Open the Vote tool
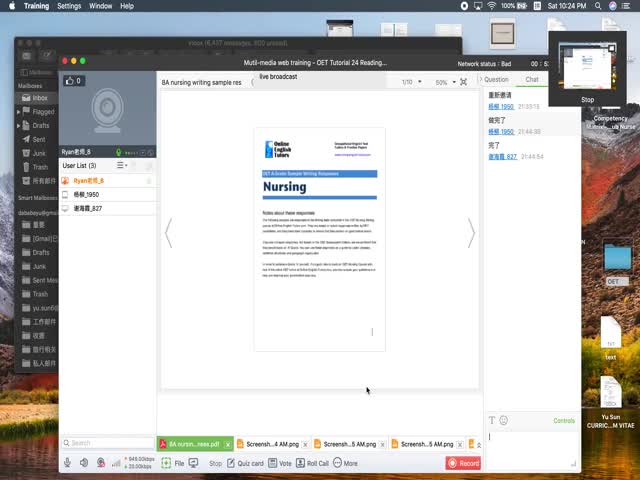Viewport: 640px width, 480px height. pos(280,463)
